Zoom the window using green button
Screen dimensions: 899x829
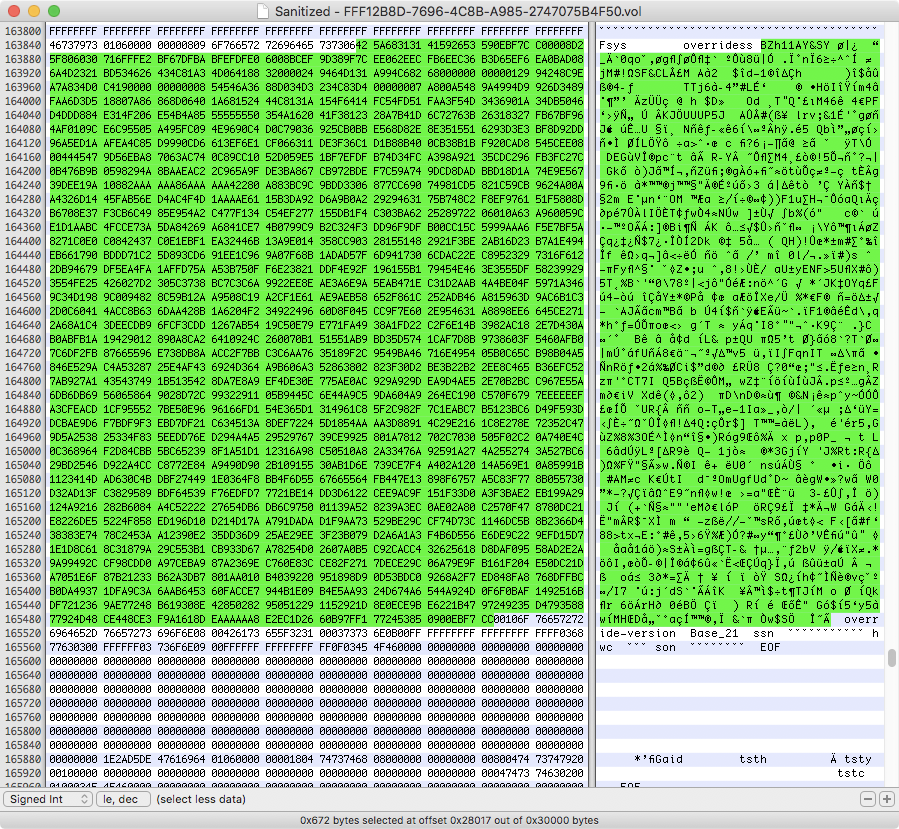[x=54, y=11]
